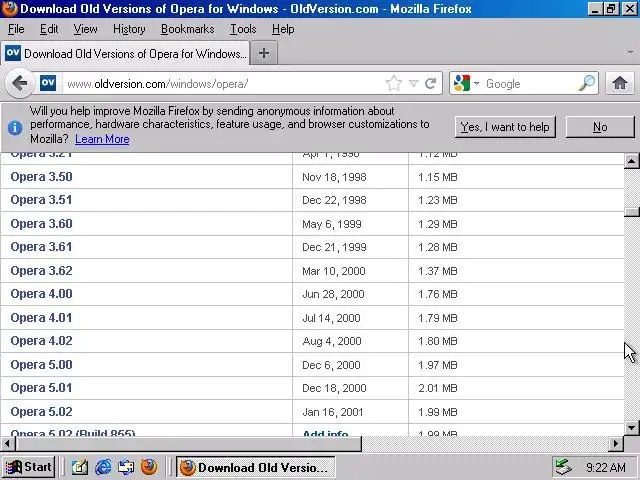Image resolution: width=640 pixels, height=480 pixels.
Task: Open the URL history dropdown arrow
Action: tap(413, 84)
